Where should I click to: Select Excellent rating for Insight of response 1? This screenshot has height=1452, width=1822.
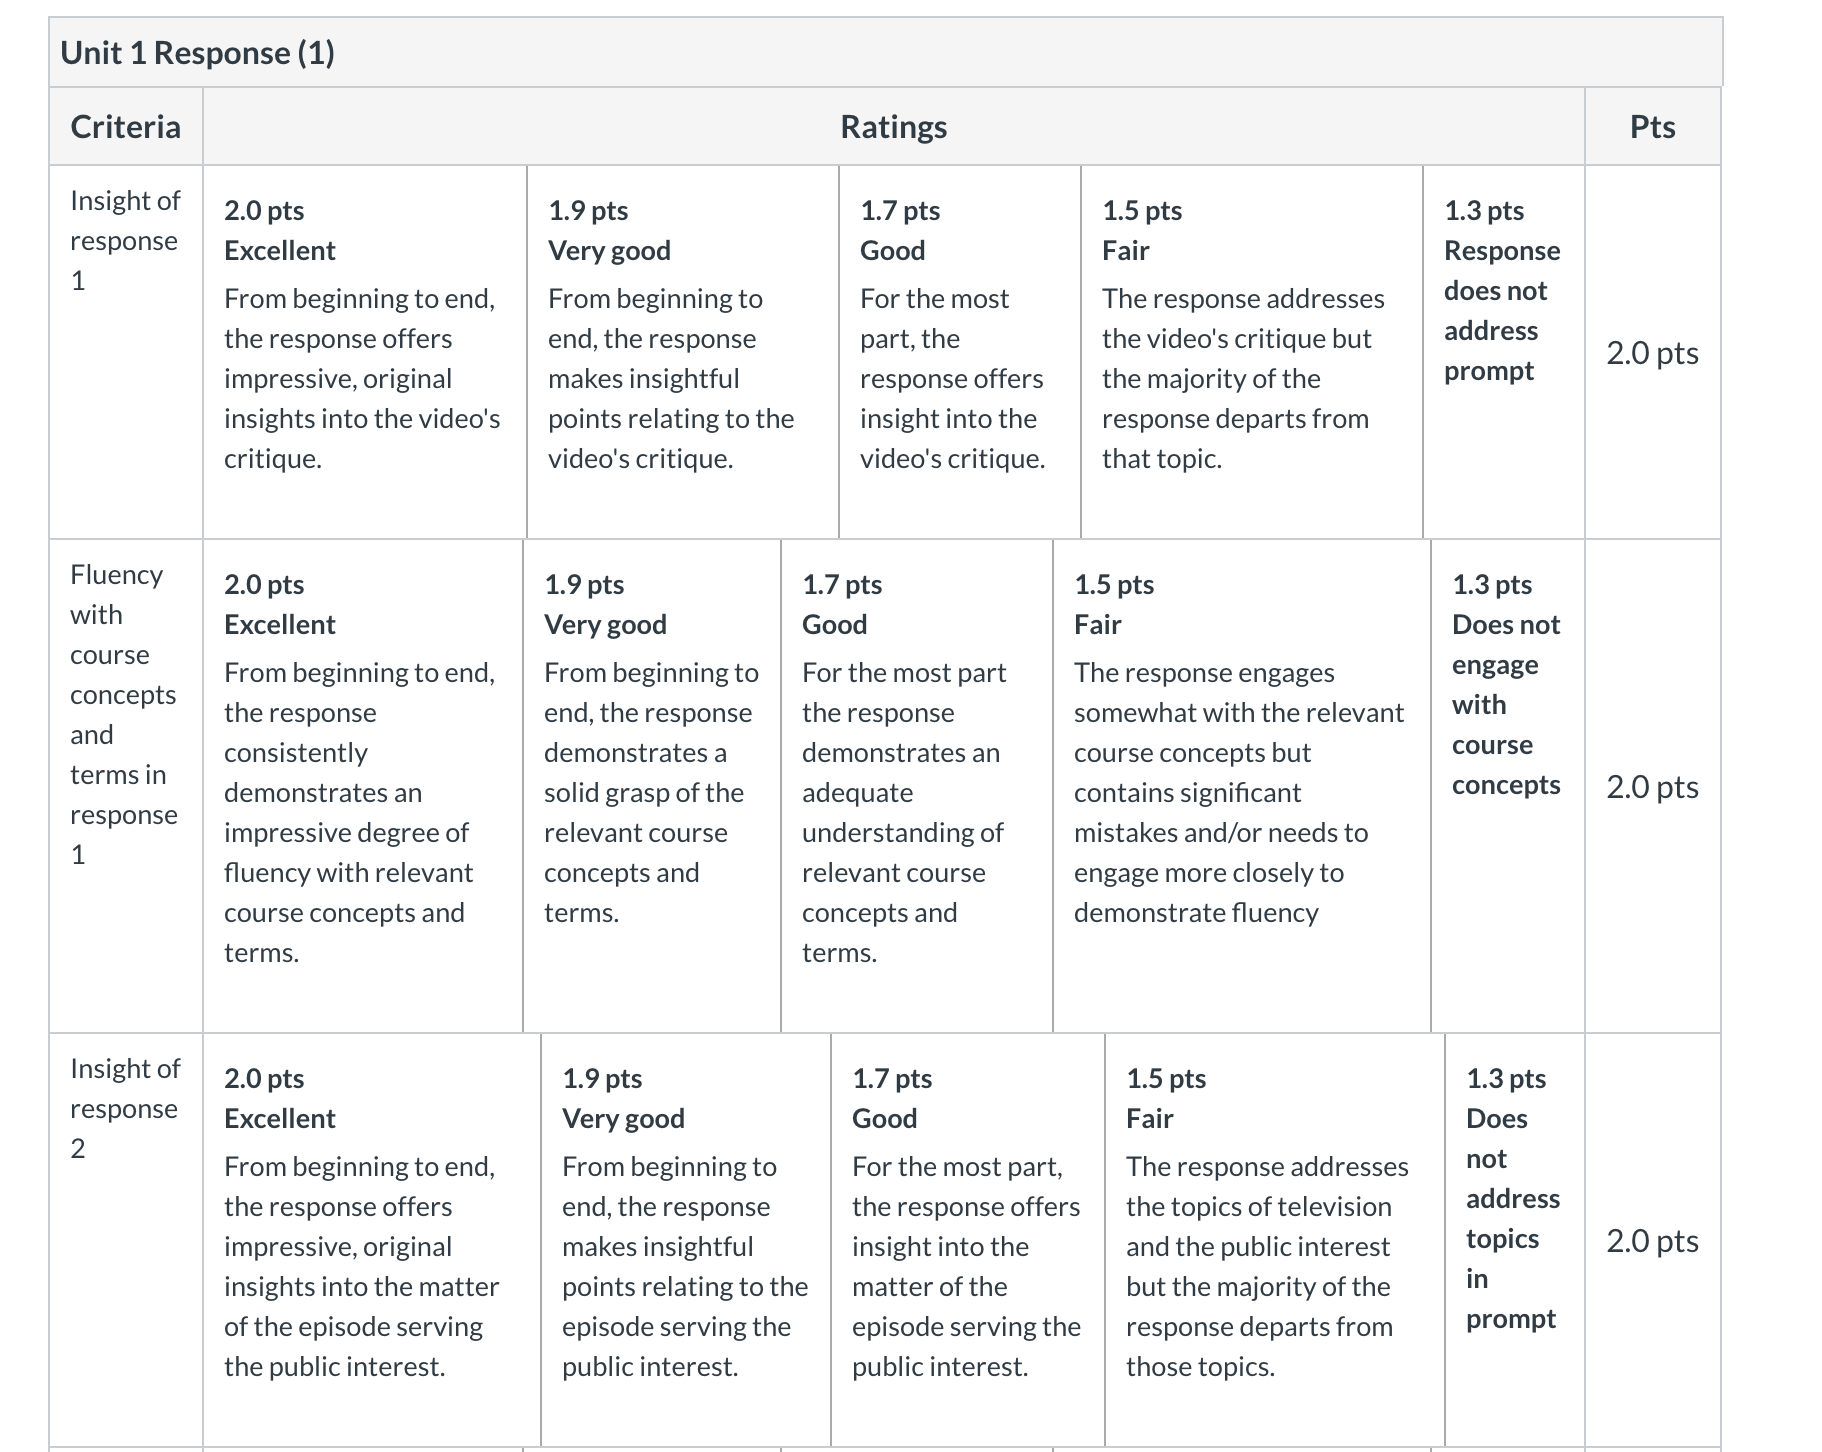coord(364,352)
